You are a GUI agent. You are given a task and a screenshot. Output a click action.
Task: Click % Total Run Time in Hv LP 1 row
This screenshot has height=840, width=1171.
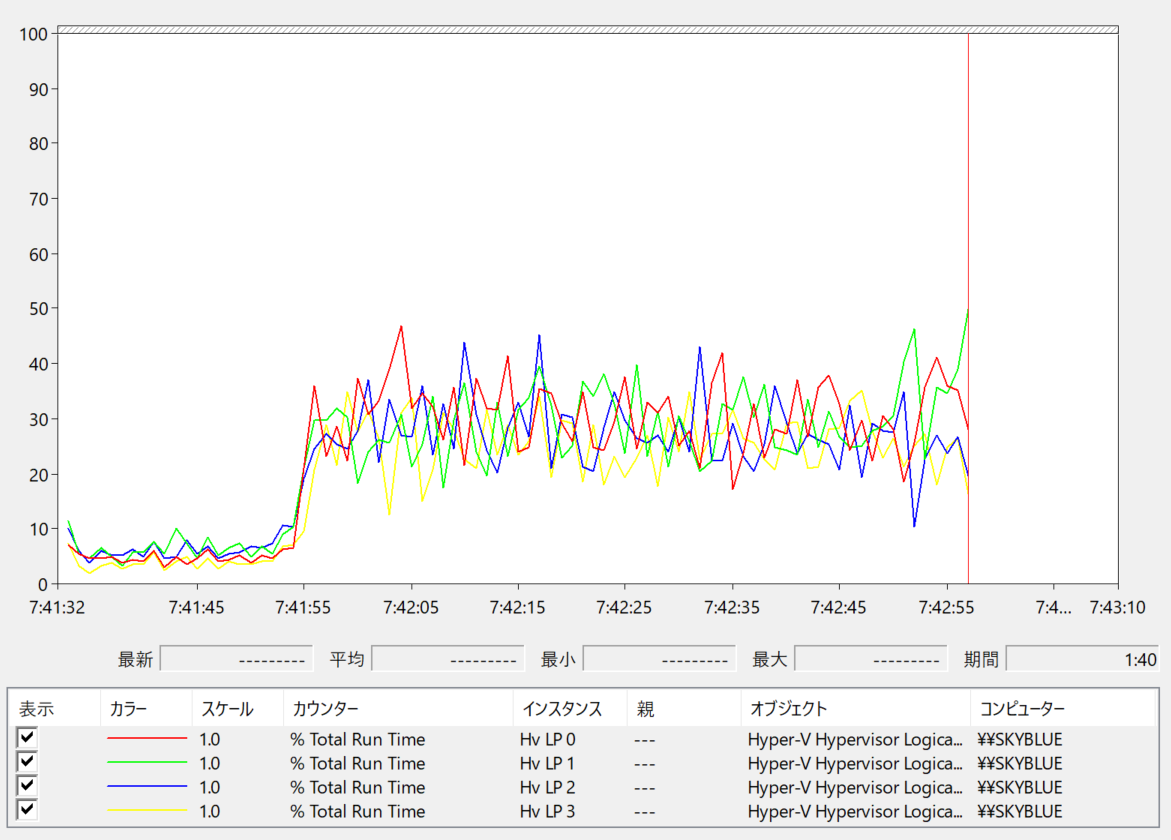(x=358, y=763)
